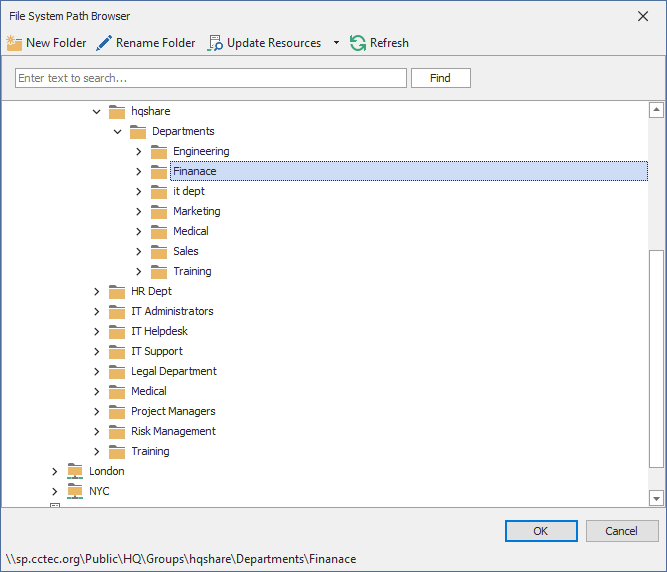Click the green Refresh icon
The width and height of the screenshot is (667, 572).
tap(358, 43)
